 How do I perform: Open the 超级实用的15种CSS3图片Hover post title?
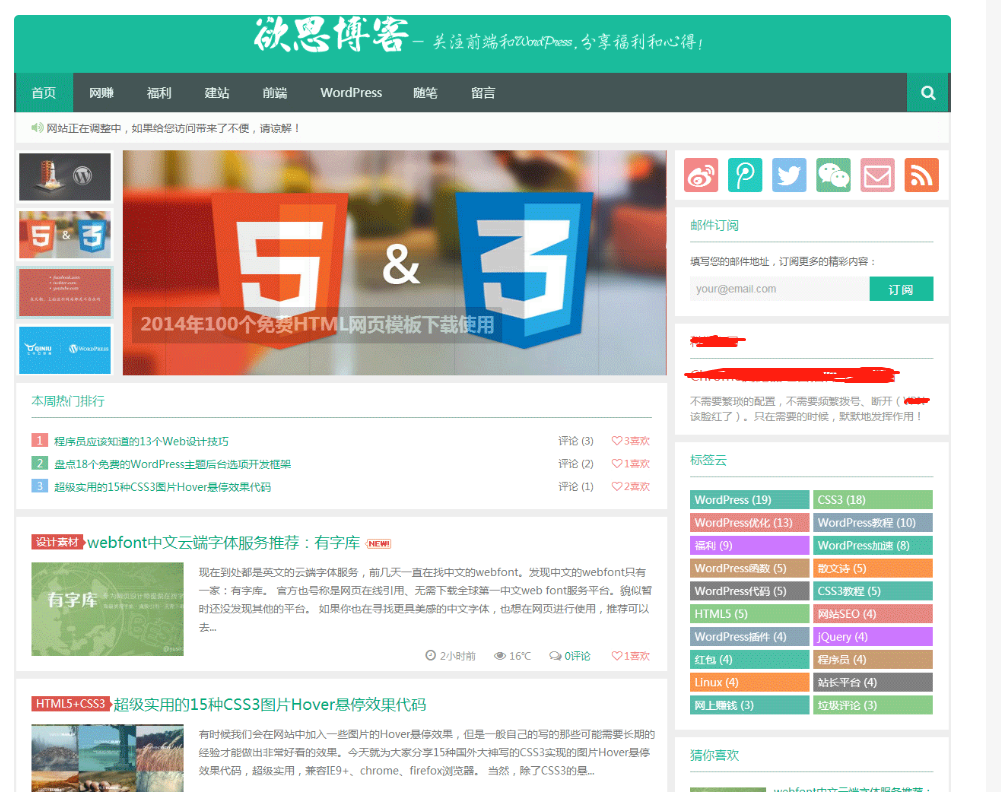click(x=269, y=704)
